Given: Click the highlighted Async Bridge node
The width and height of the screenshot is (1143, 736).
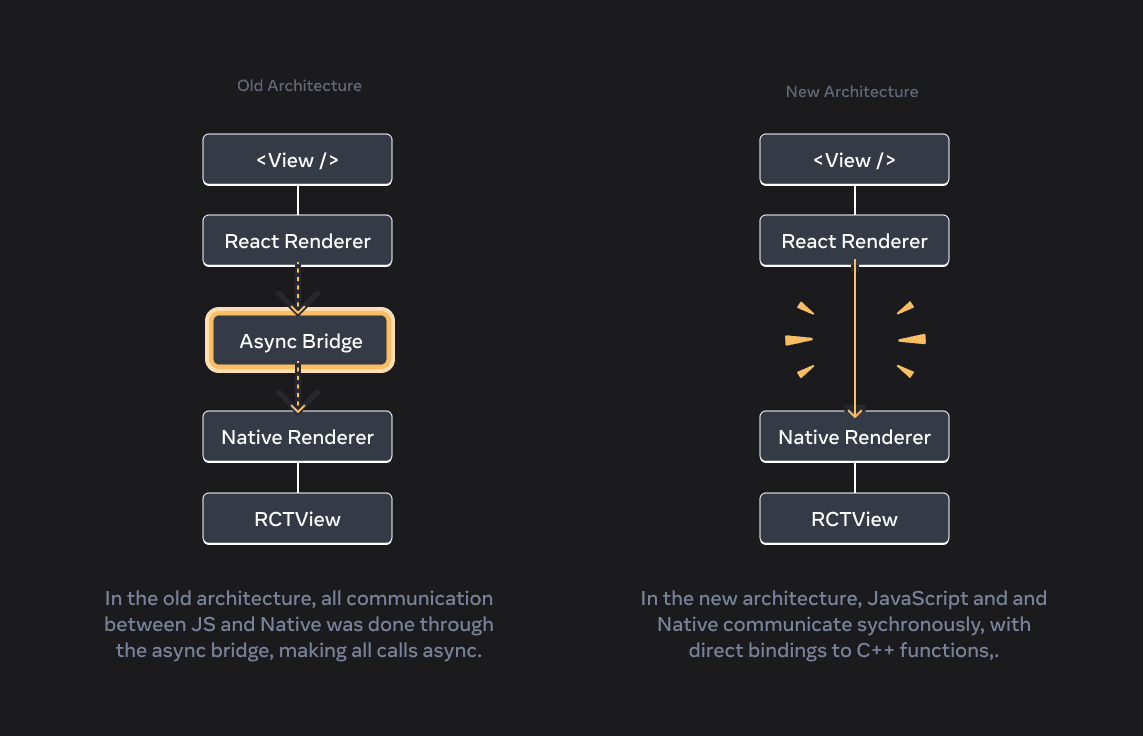Looking at the screenshot, I should [x=298, y=340].
